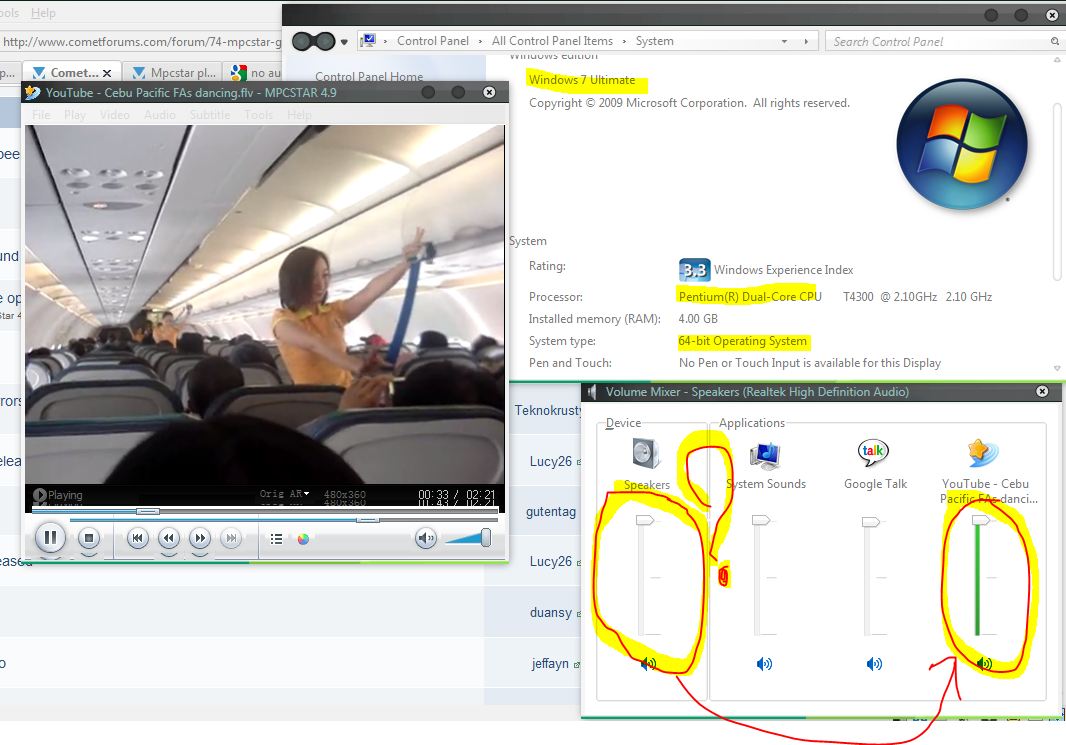
Task: Open the playlist icon in MPCSTAR
Action: tap(277, 539)
